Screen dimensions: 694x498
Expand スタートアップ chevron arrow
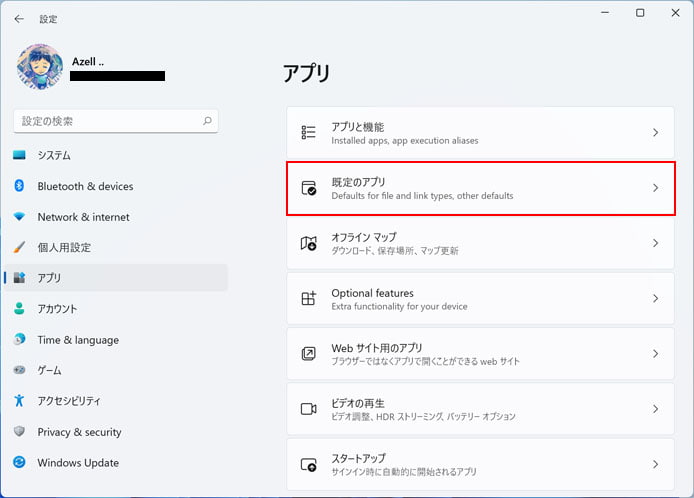655,464
